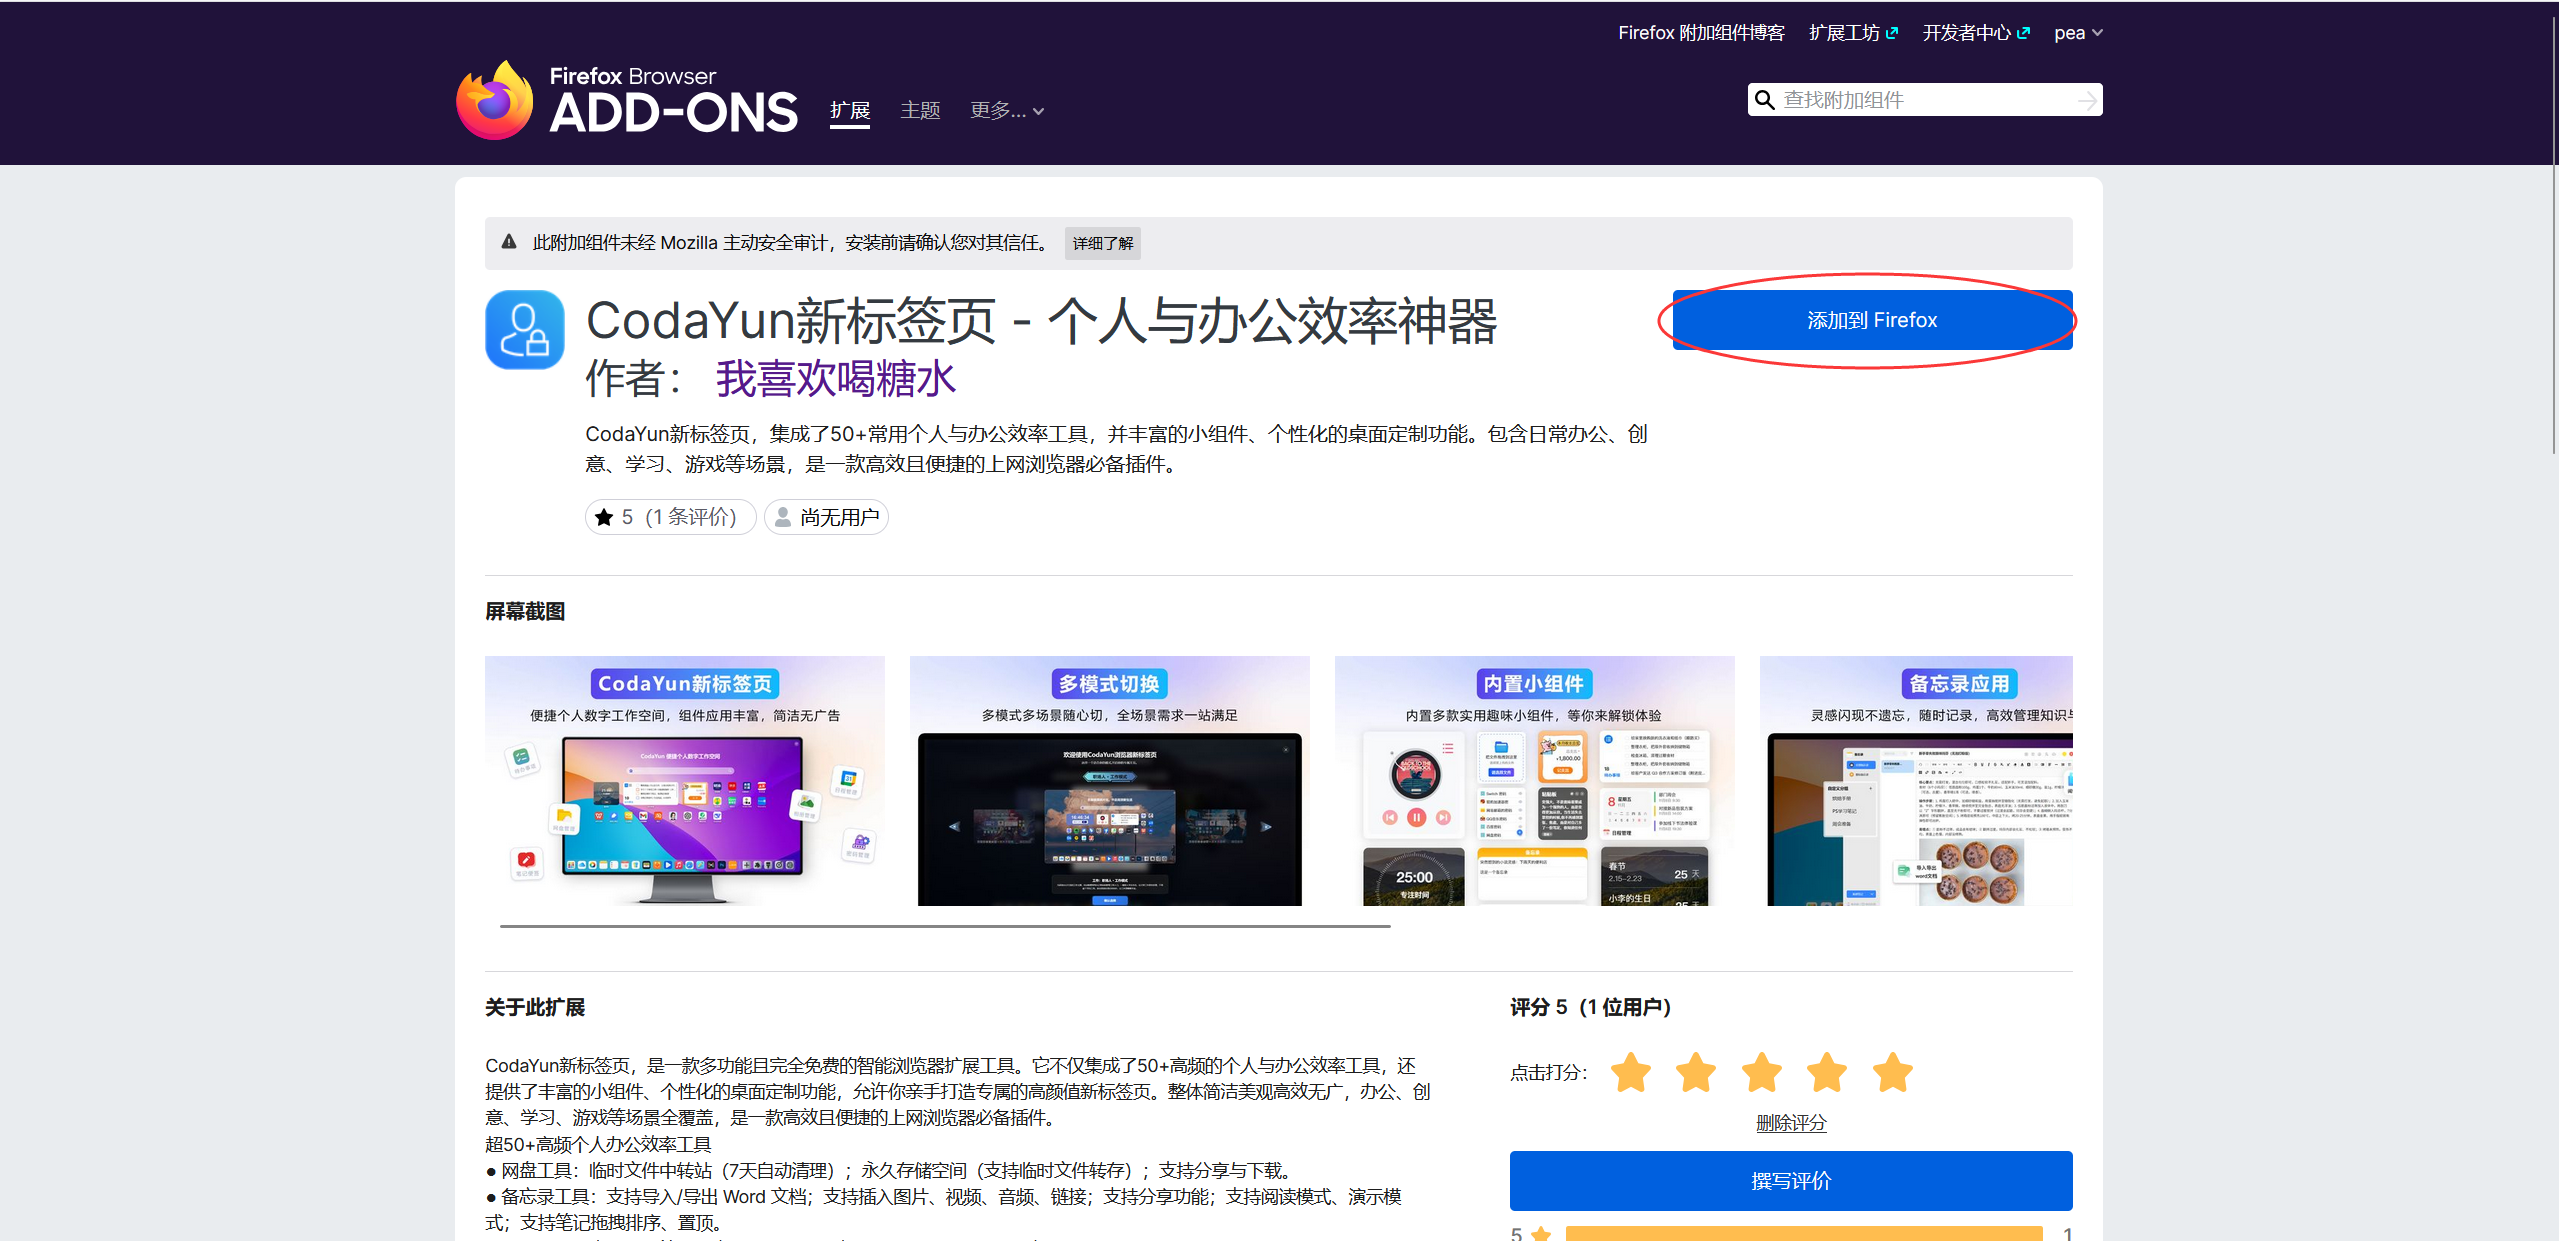Click the 详细了解 button in warning
Screen dimensions: 2559x1241
pos(1102,243)
